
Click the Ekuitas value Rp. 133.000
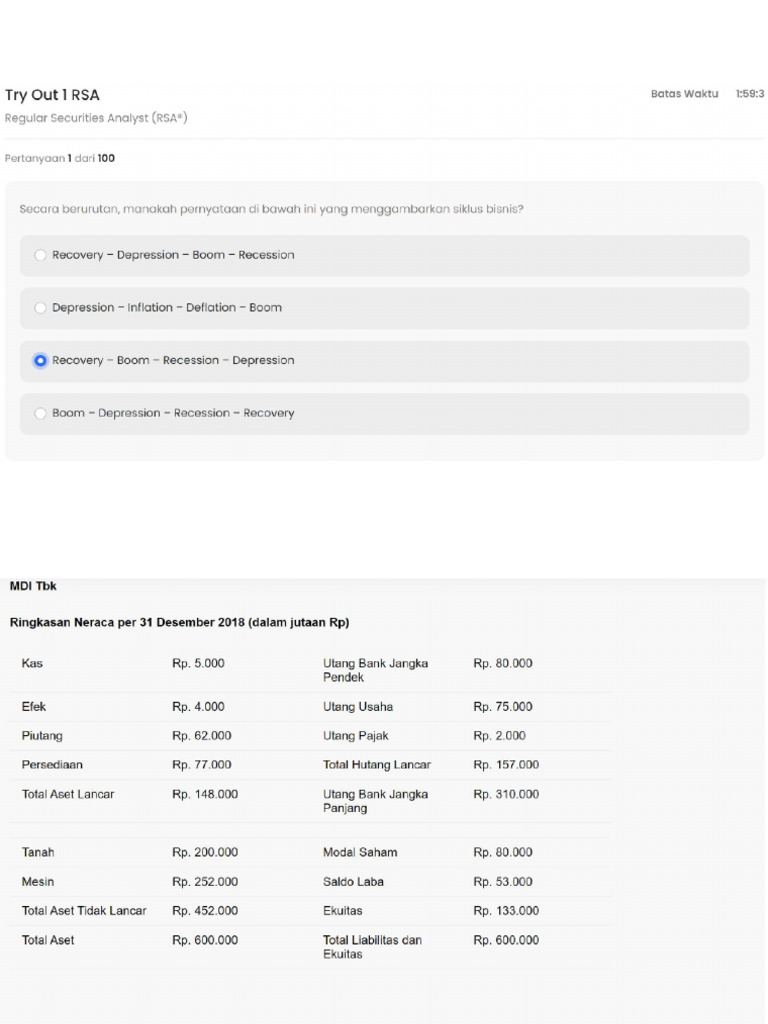[x=506, y=911]
